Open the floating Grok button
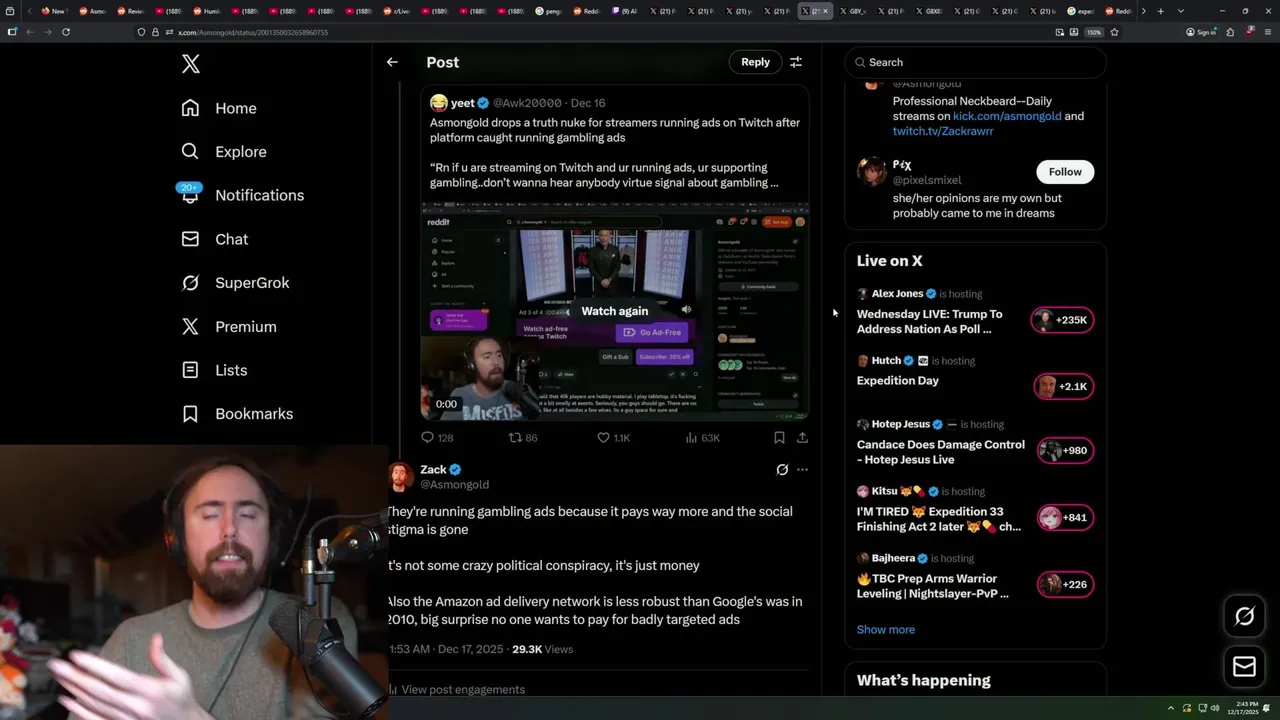Viewport: 1280px width, 720px height. pos(1245,617)
